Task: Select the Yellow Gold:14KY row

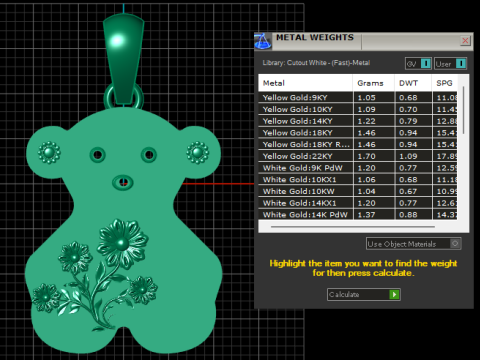Action: point(358,121)
